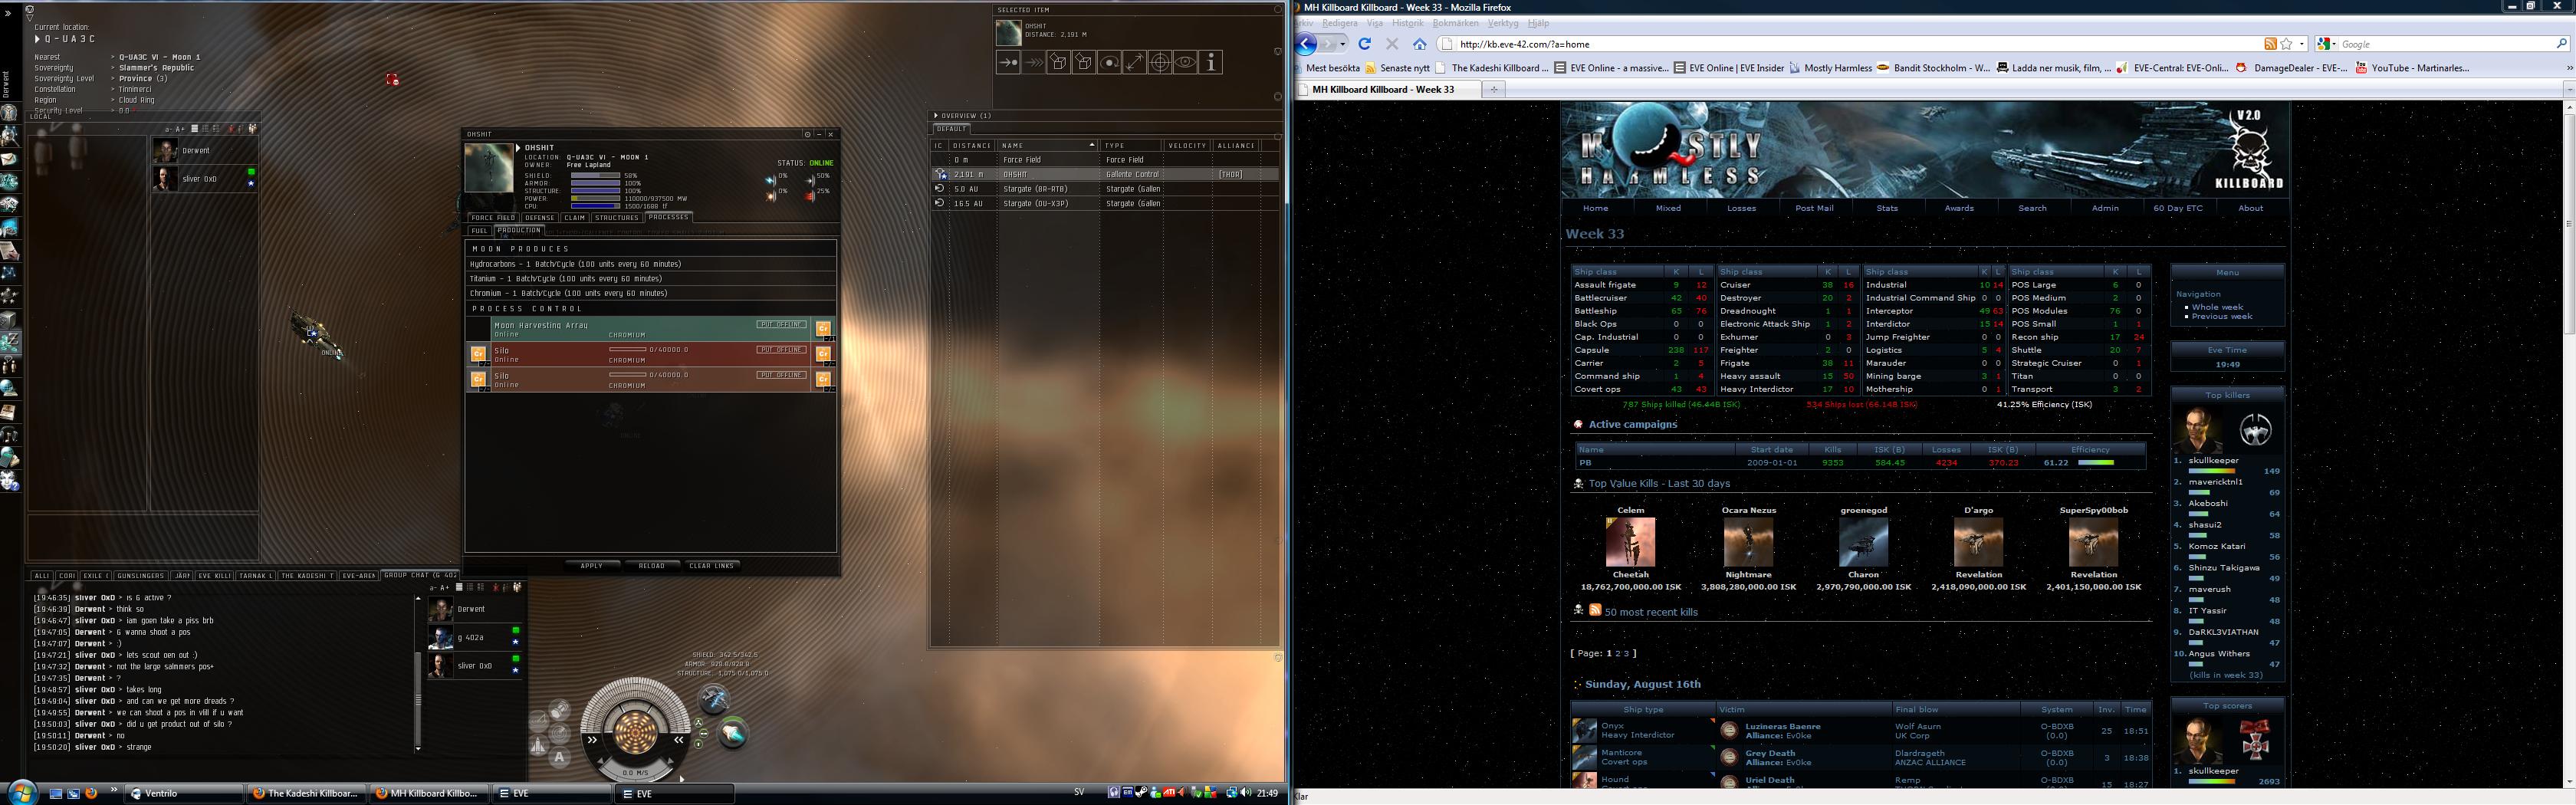Click the autopilot A button near the HUD

point(560,757)
